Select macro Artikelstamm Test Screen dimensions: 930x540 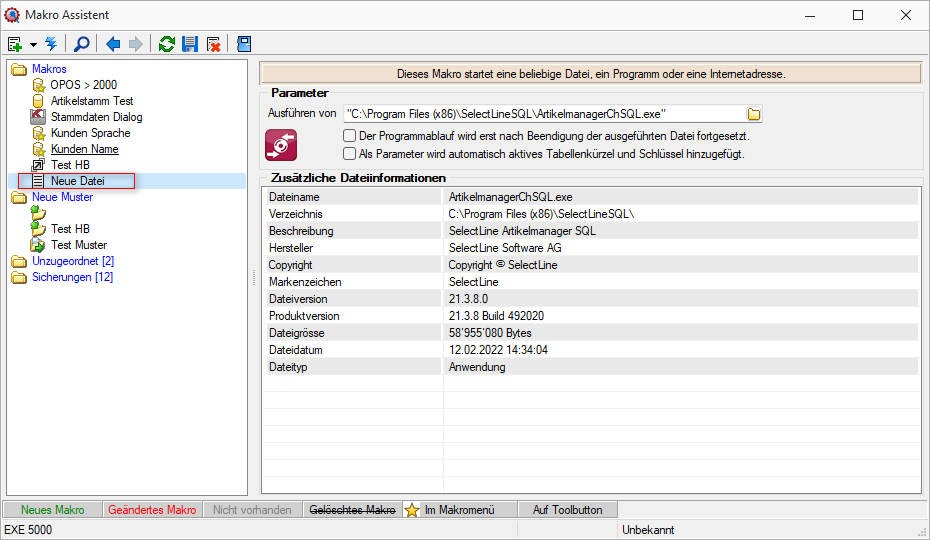[x=92, y=101]
